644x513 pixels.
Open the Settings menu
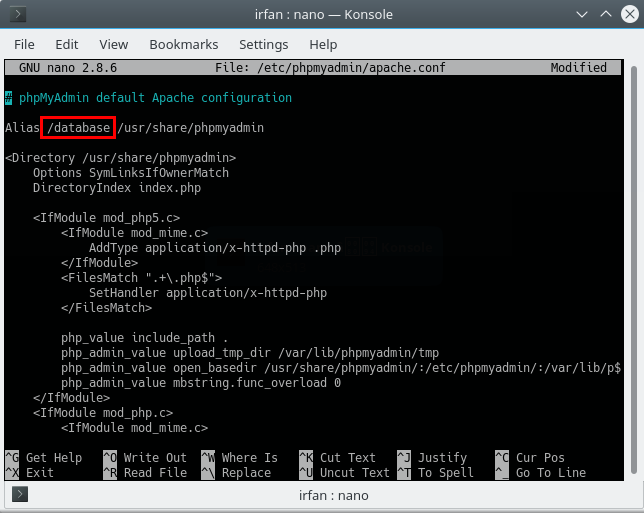pyautogui.click(x=264, y=44)
